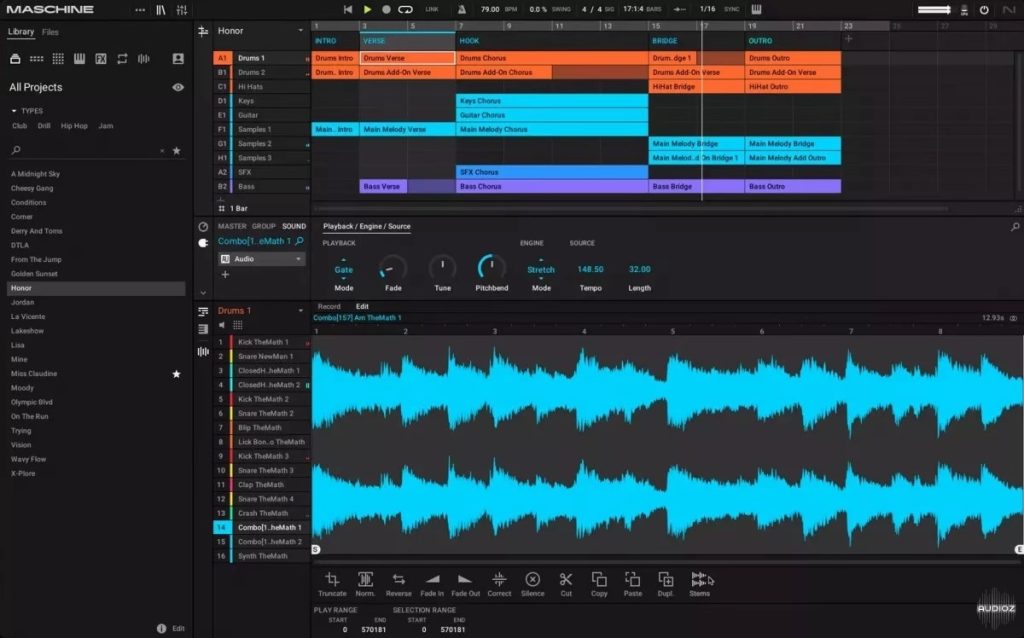Toggle the eye icon beside All Projects
The width and height of the screenshot is (1024, 638).
click(x=178, y=88)
